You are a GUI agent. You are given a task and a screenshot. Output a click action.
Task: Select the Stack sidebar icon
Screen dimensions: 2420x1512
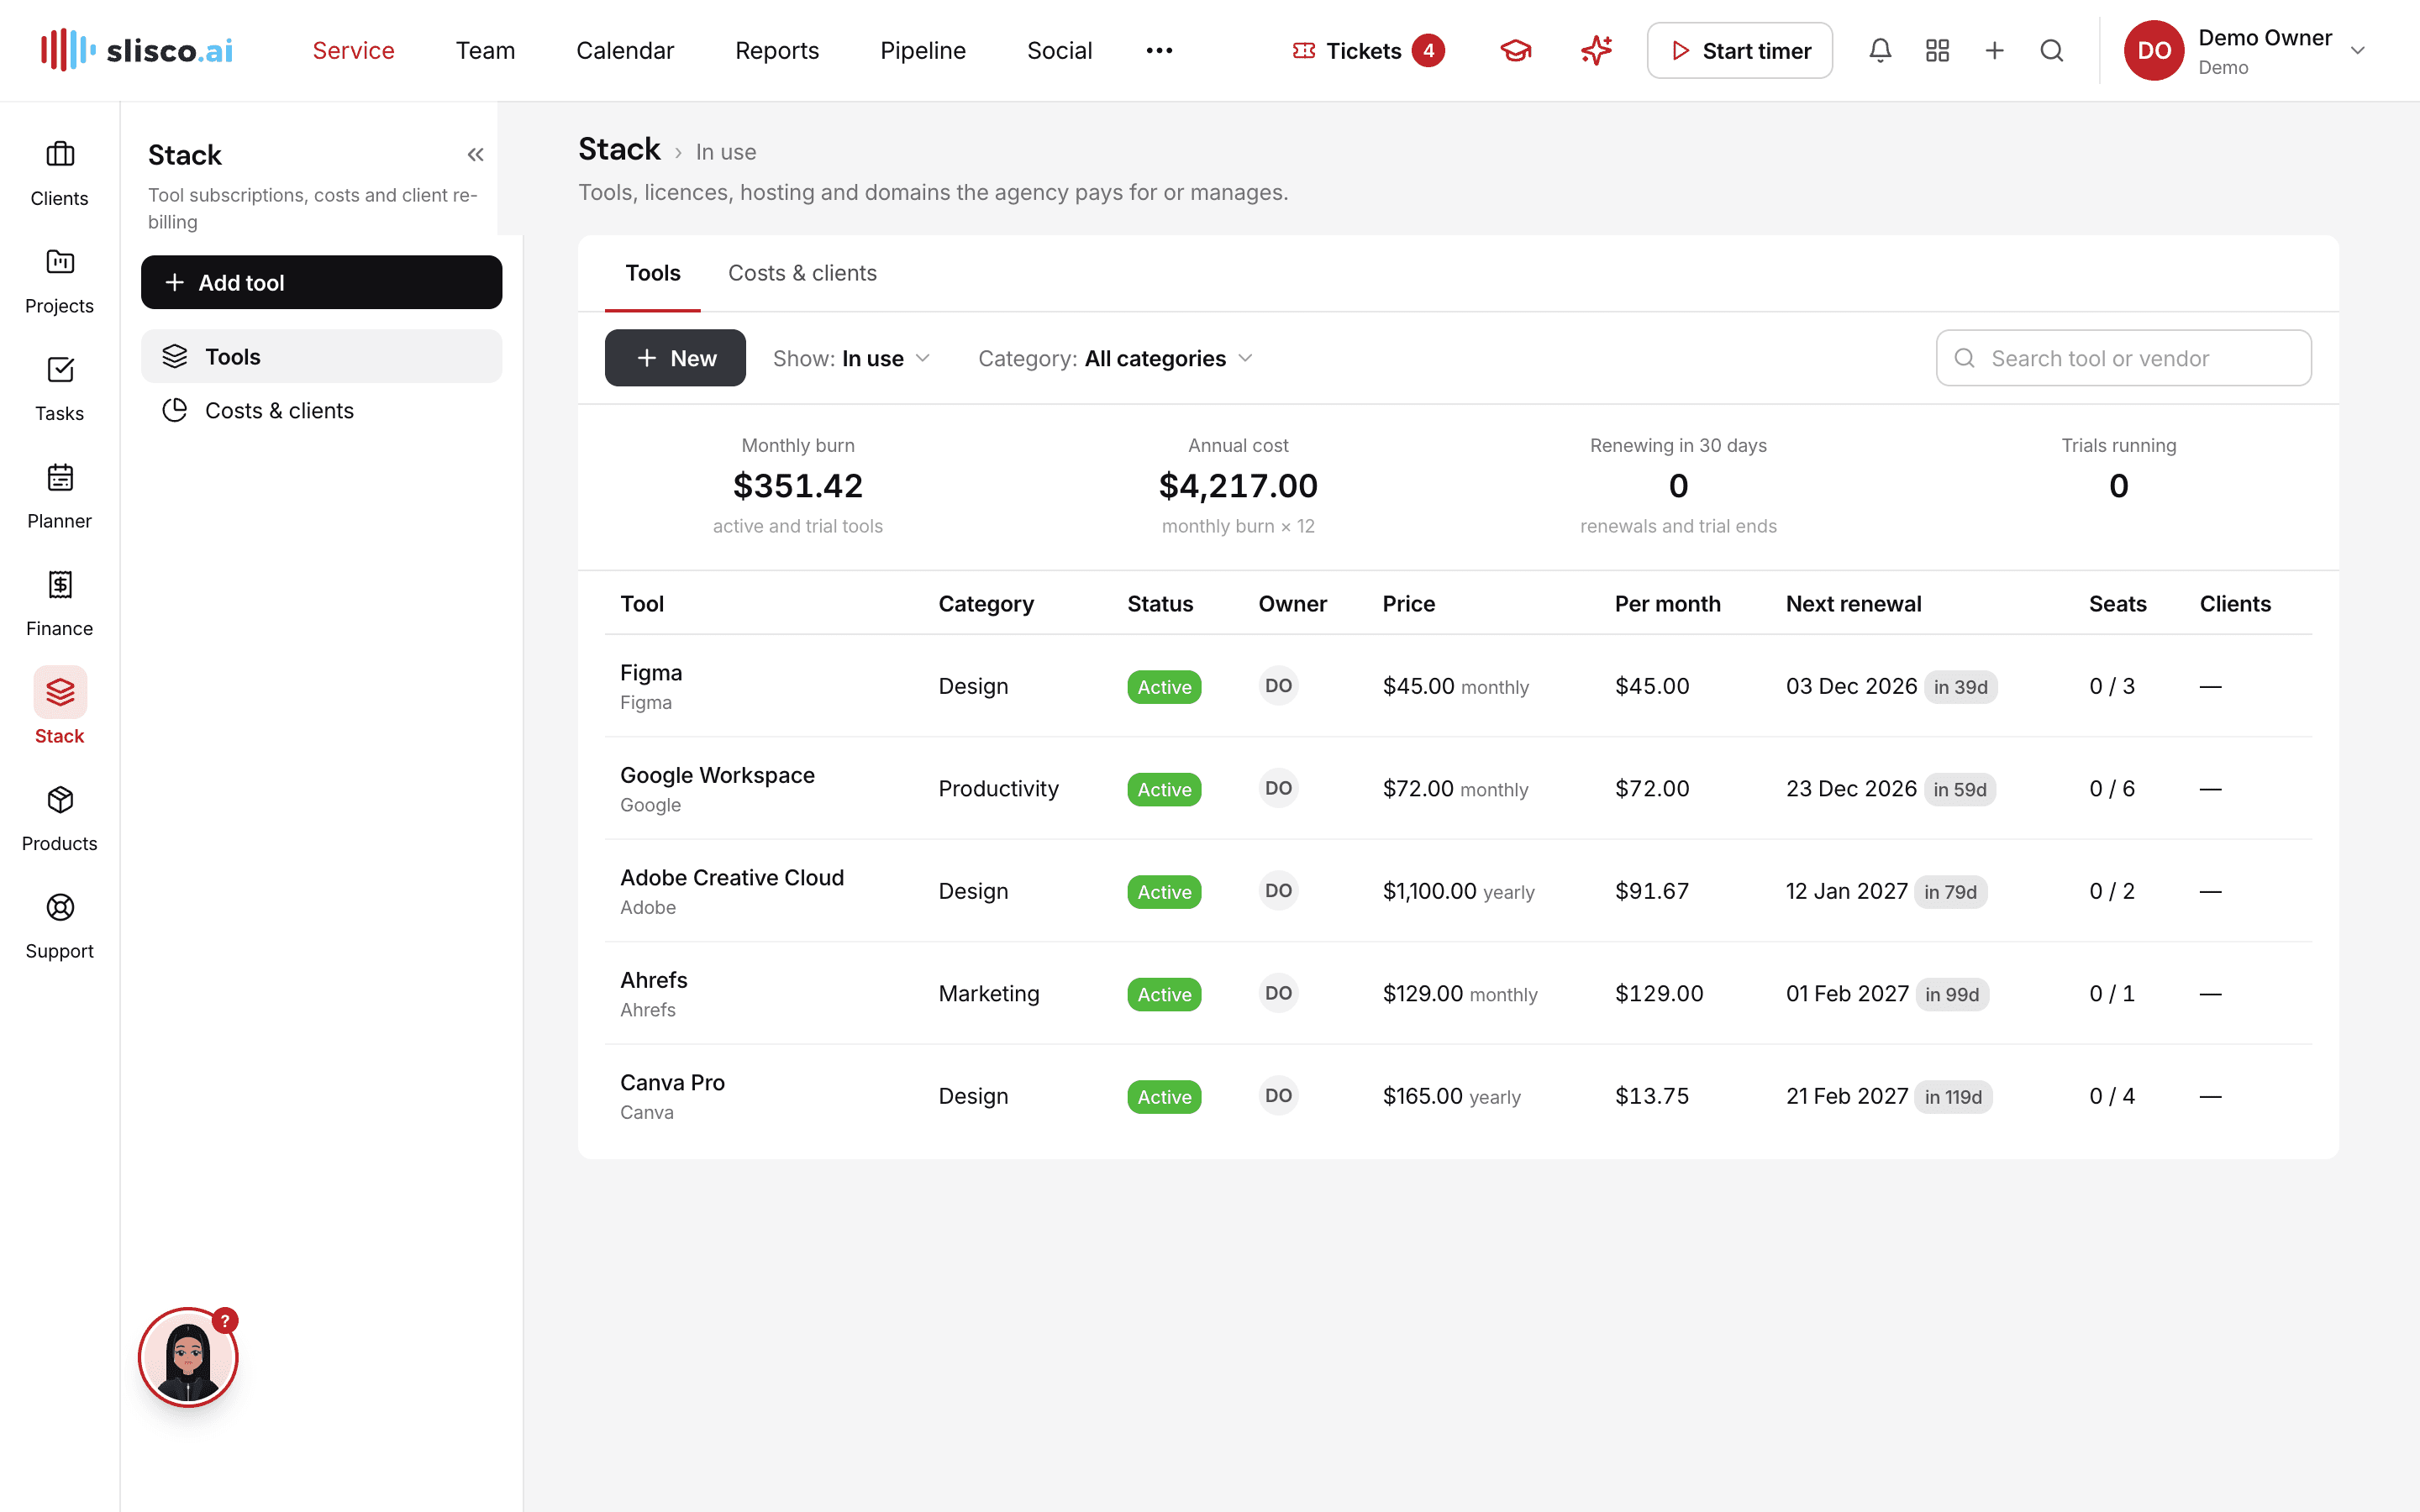coord(60,707)
